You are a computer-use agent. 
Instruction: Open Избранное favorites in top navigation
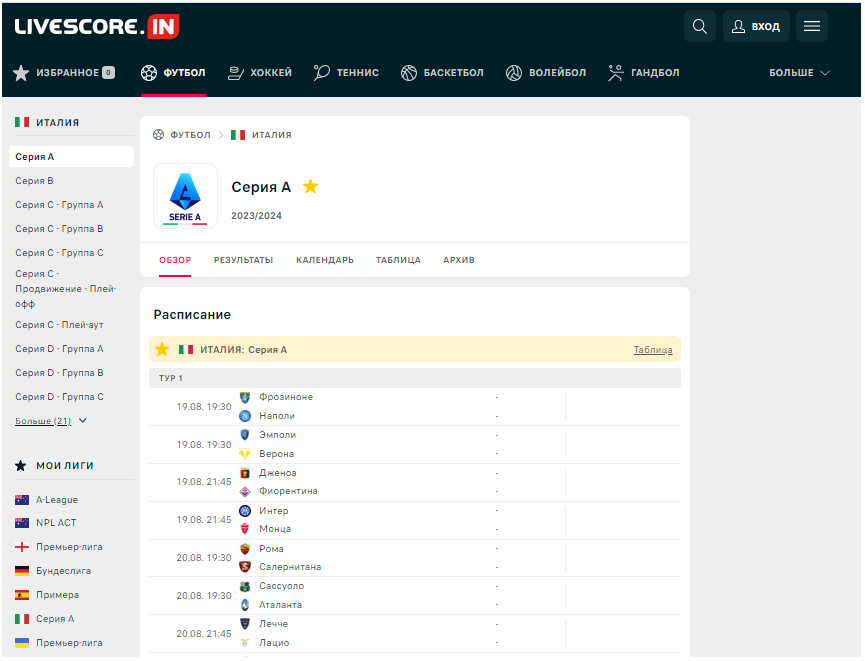(x=64, y=73)
